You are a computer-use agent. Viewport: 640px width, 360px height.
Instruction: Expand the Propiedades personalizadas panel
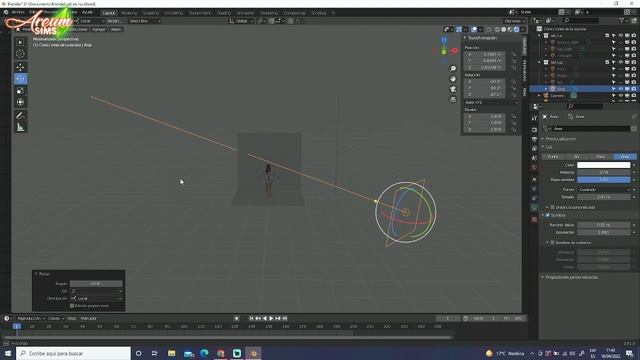(571, 277)
